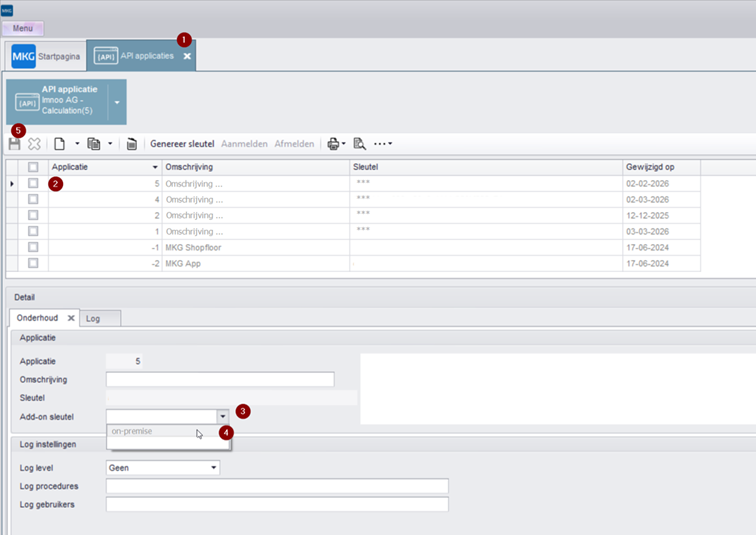Open the Log level dropdown
This screenshot has width=756, height=535.
pos(213,467)
